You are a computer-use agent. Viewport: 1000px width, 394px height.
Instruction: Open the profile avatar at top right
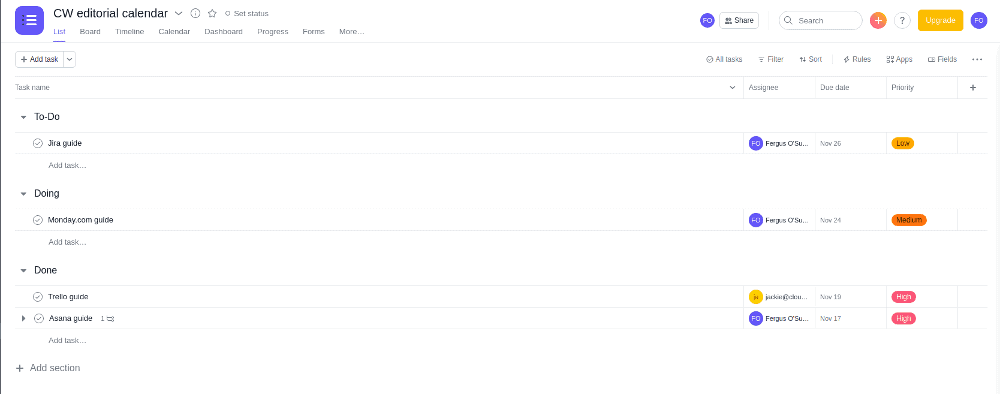click(x=979, y=20)
